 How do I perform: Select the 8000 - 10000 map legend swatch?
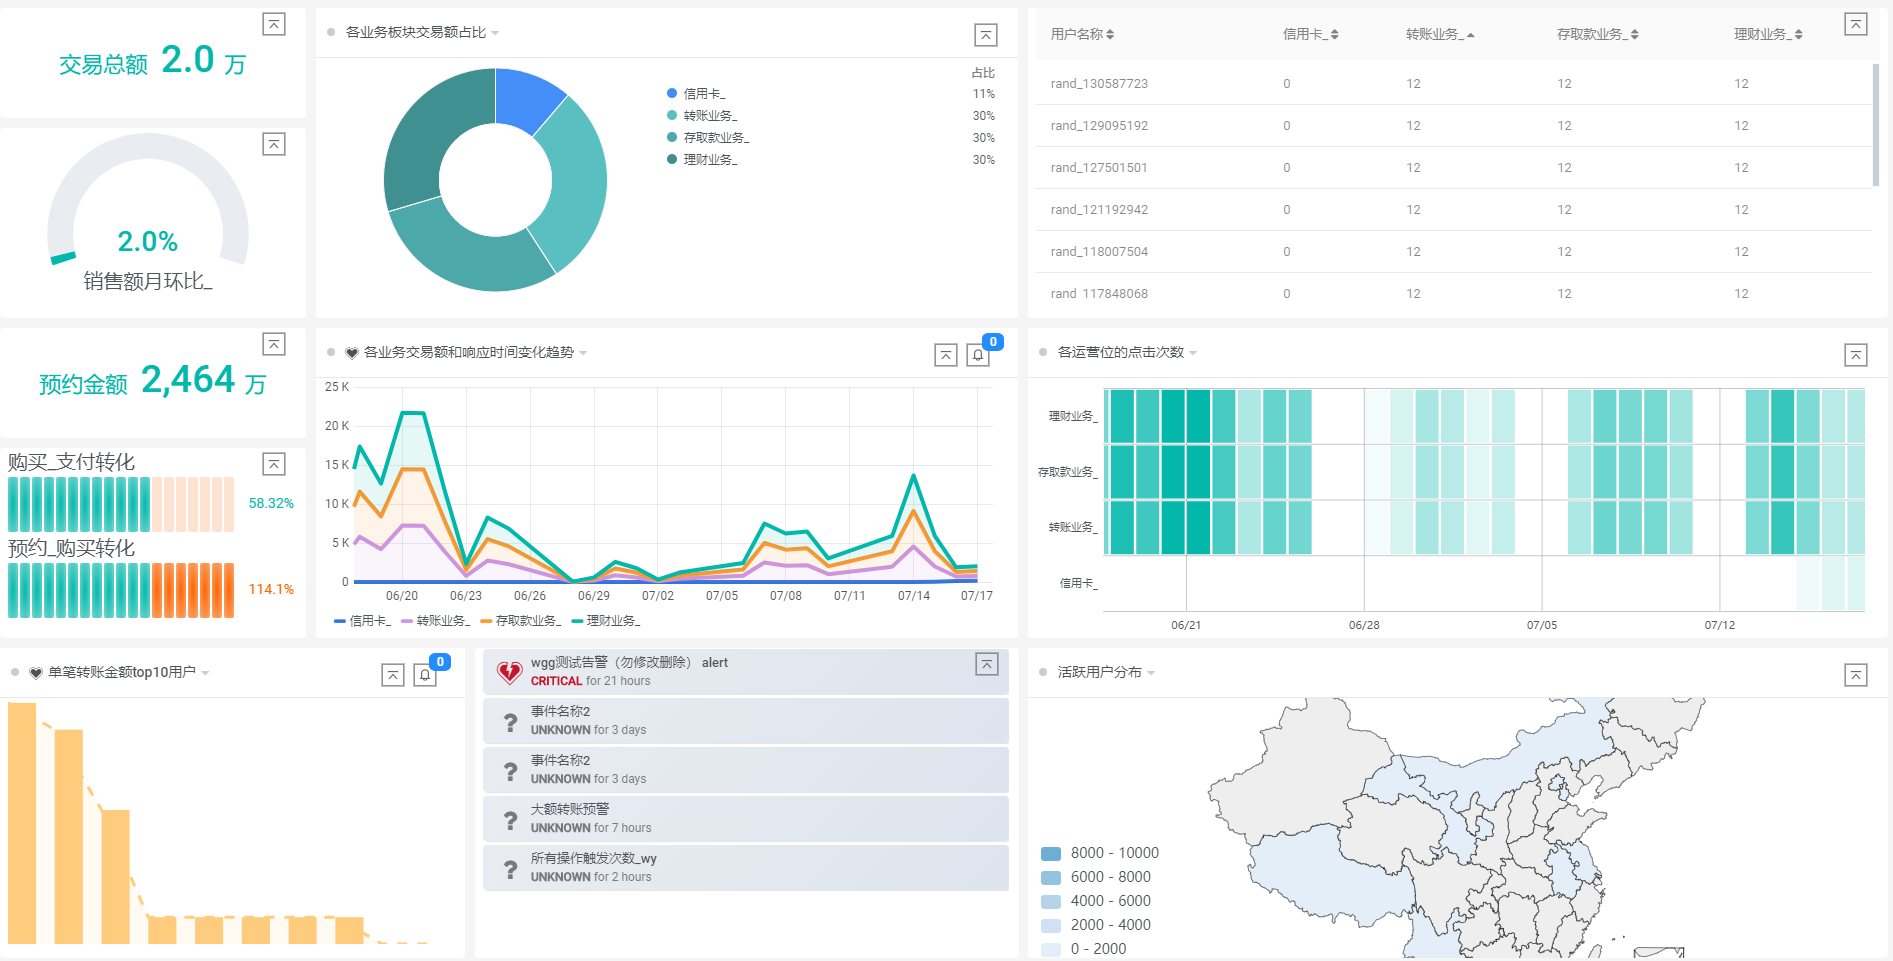coord(1051,853)
